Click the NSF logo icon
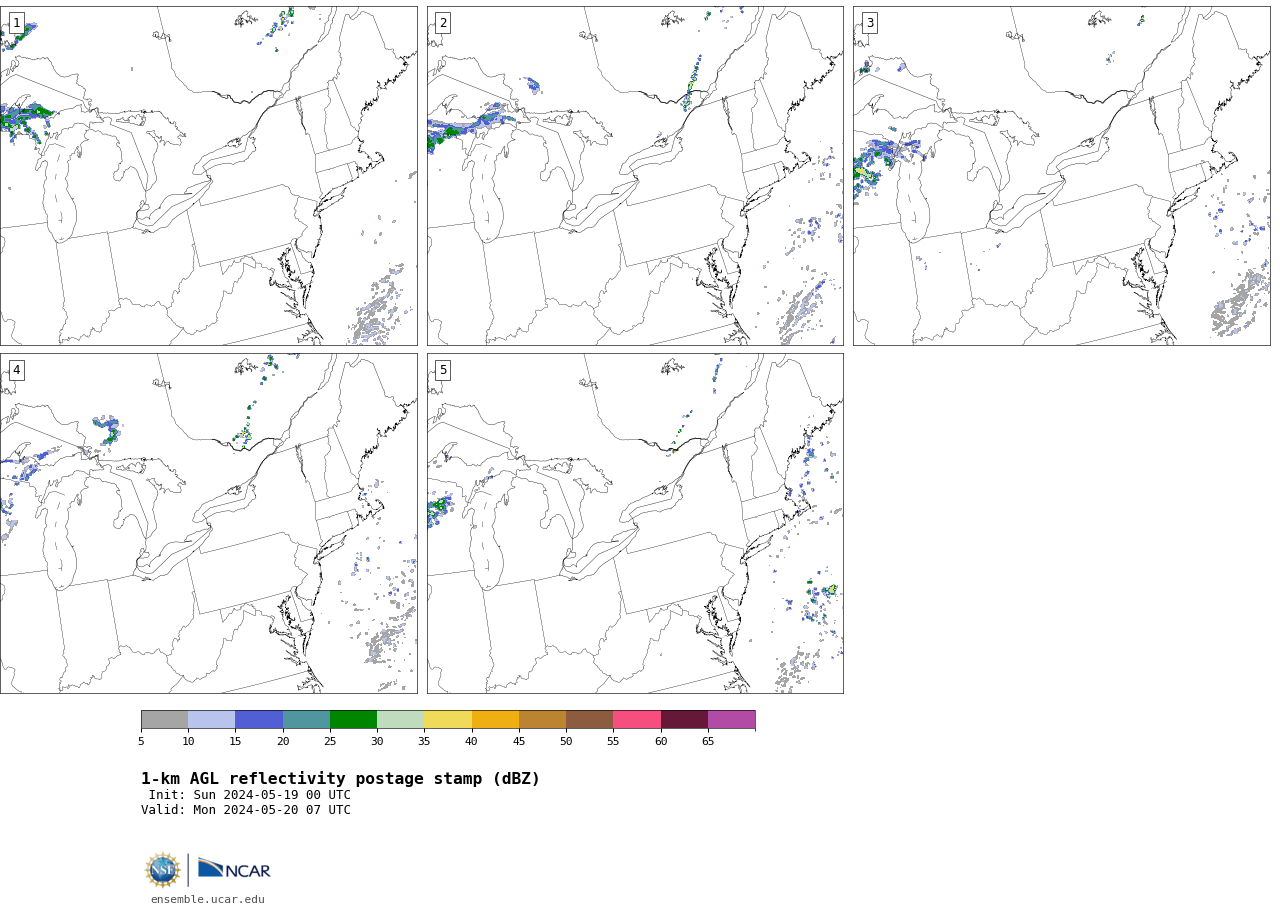The height and width of the screenshot is (910, 1280). coord(162,870)
